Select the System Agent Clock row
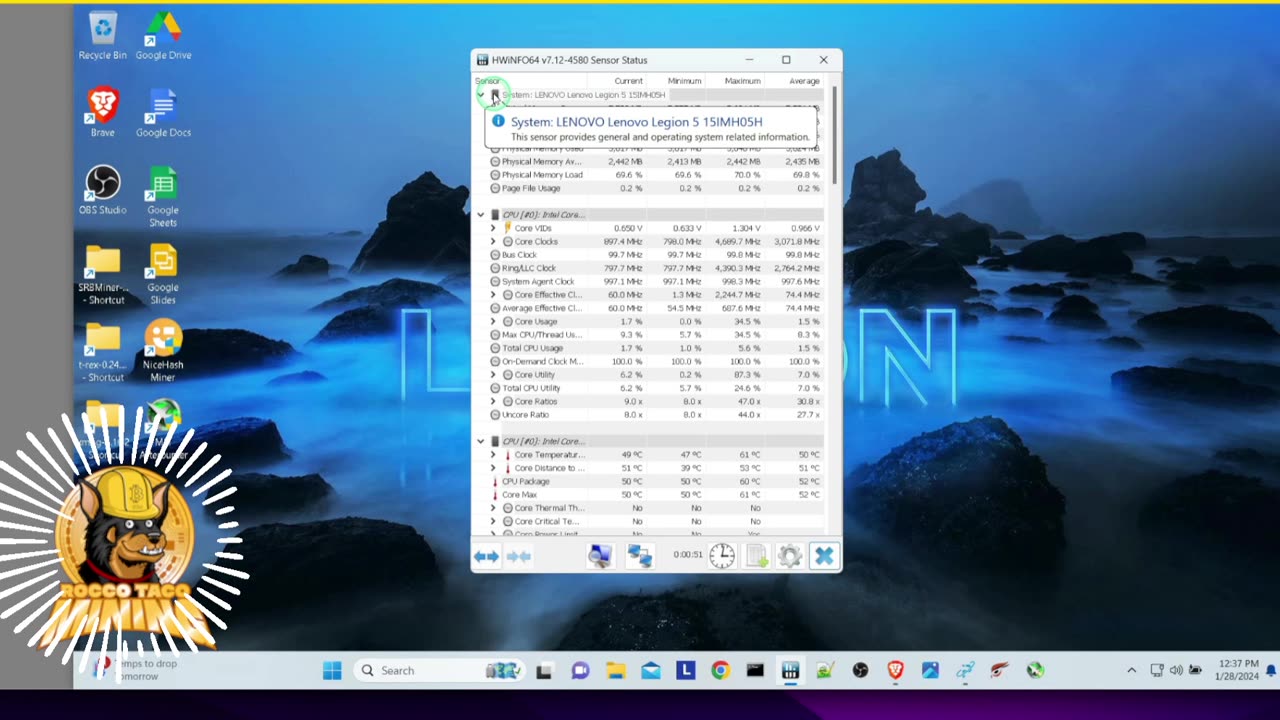The image size is (1280, 720). [x=655, y=281]
